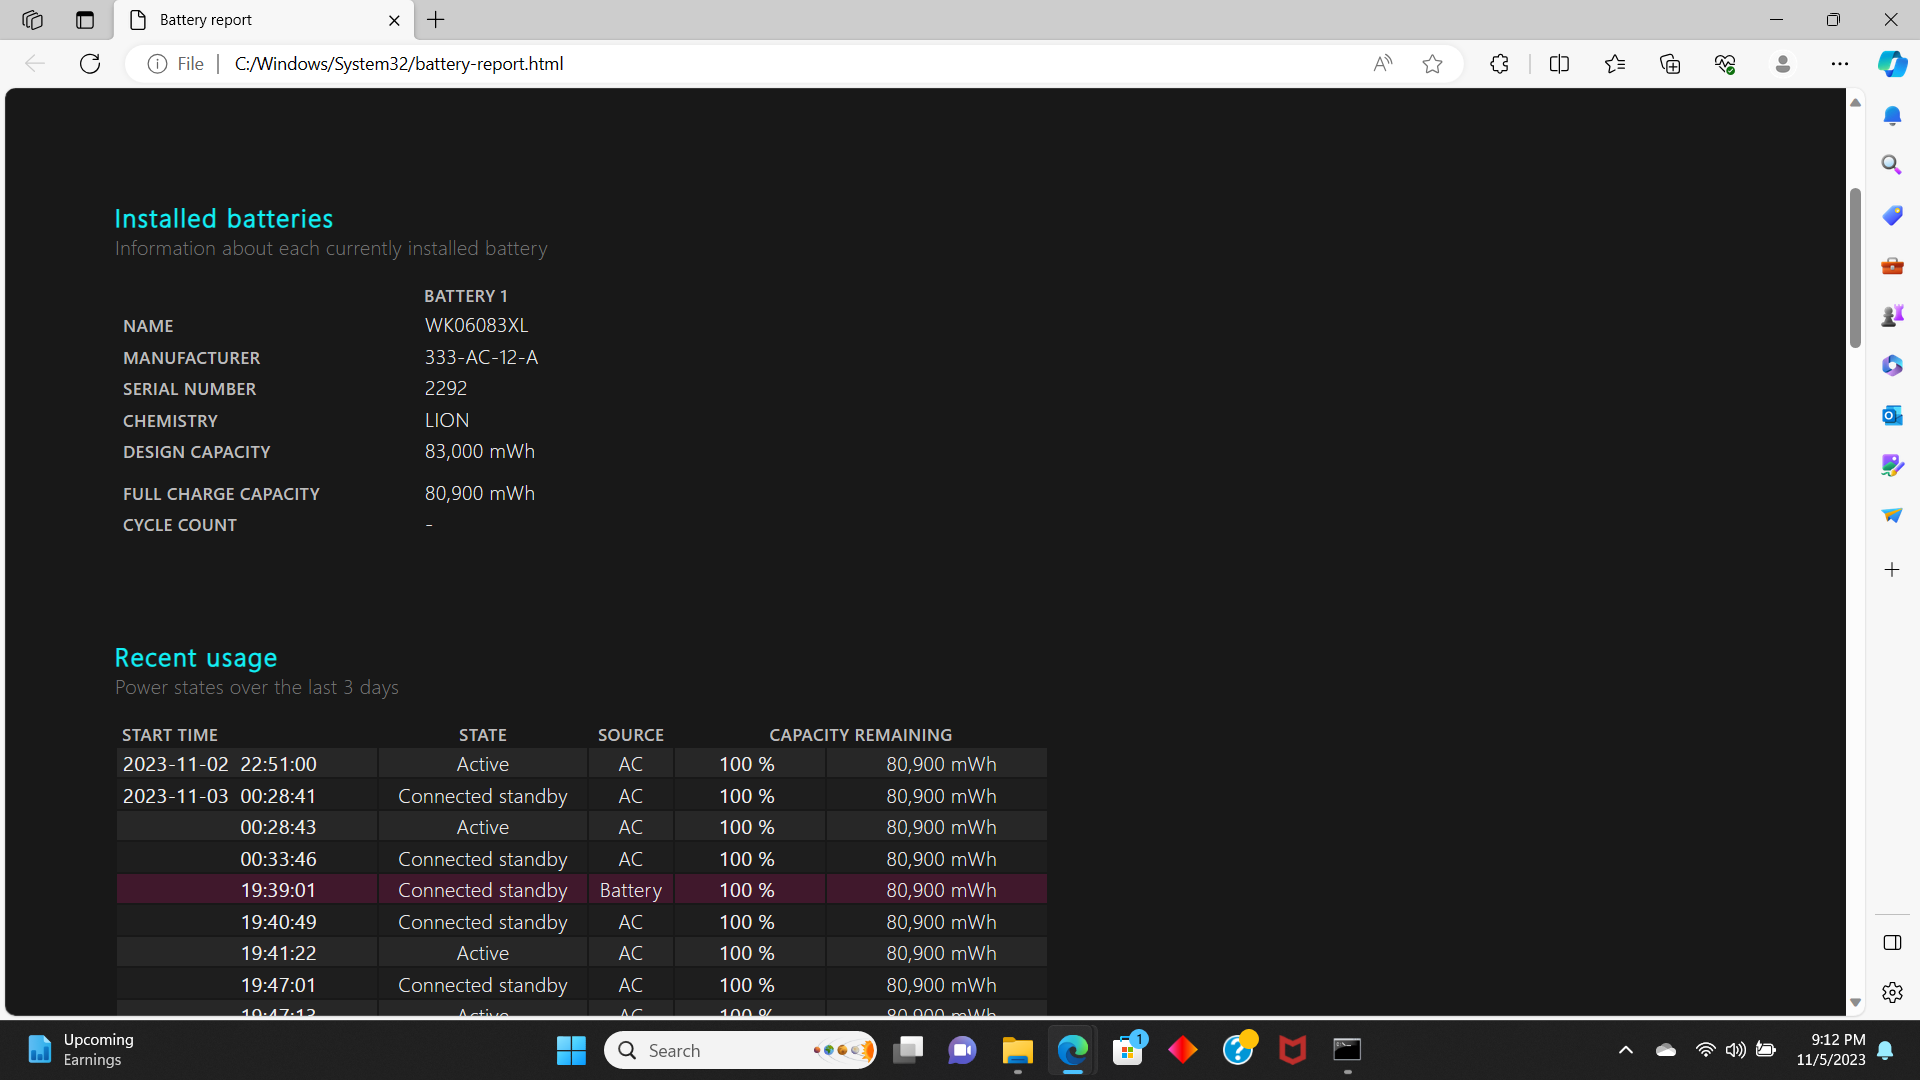Open the Collections icon in toolbar
The image size is (1920, 1080).
1669,63
